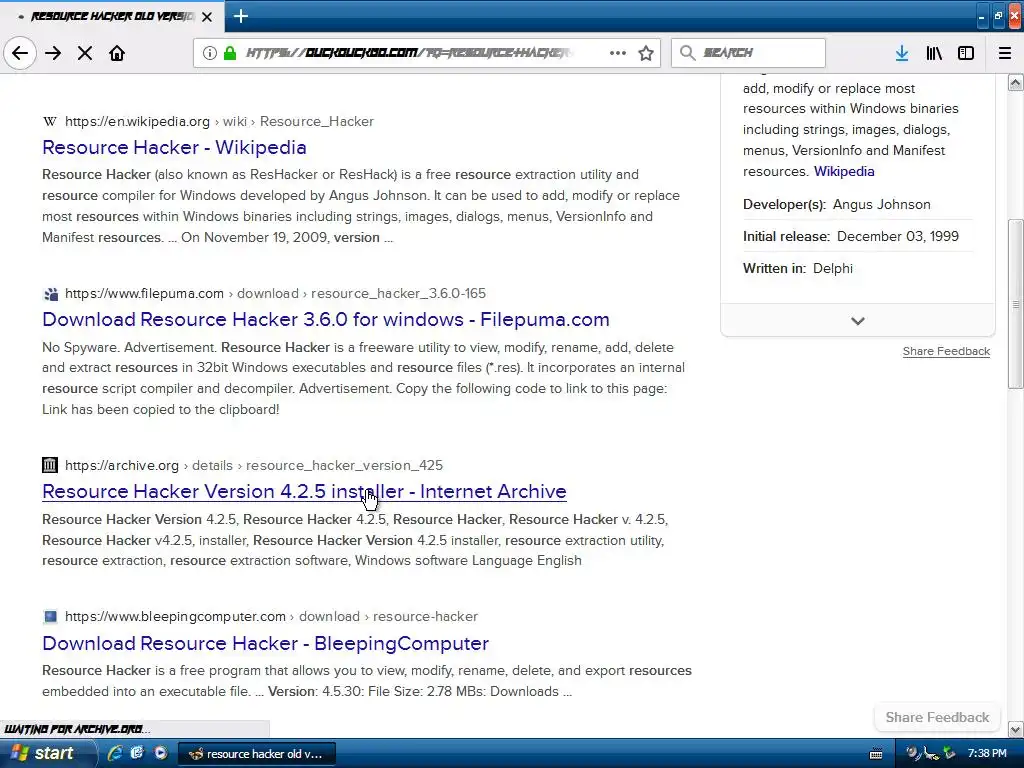Go forward to the next page
The image size is (1024, 768).
tap(53, 53)
